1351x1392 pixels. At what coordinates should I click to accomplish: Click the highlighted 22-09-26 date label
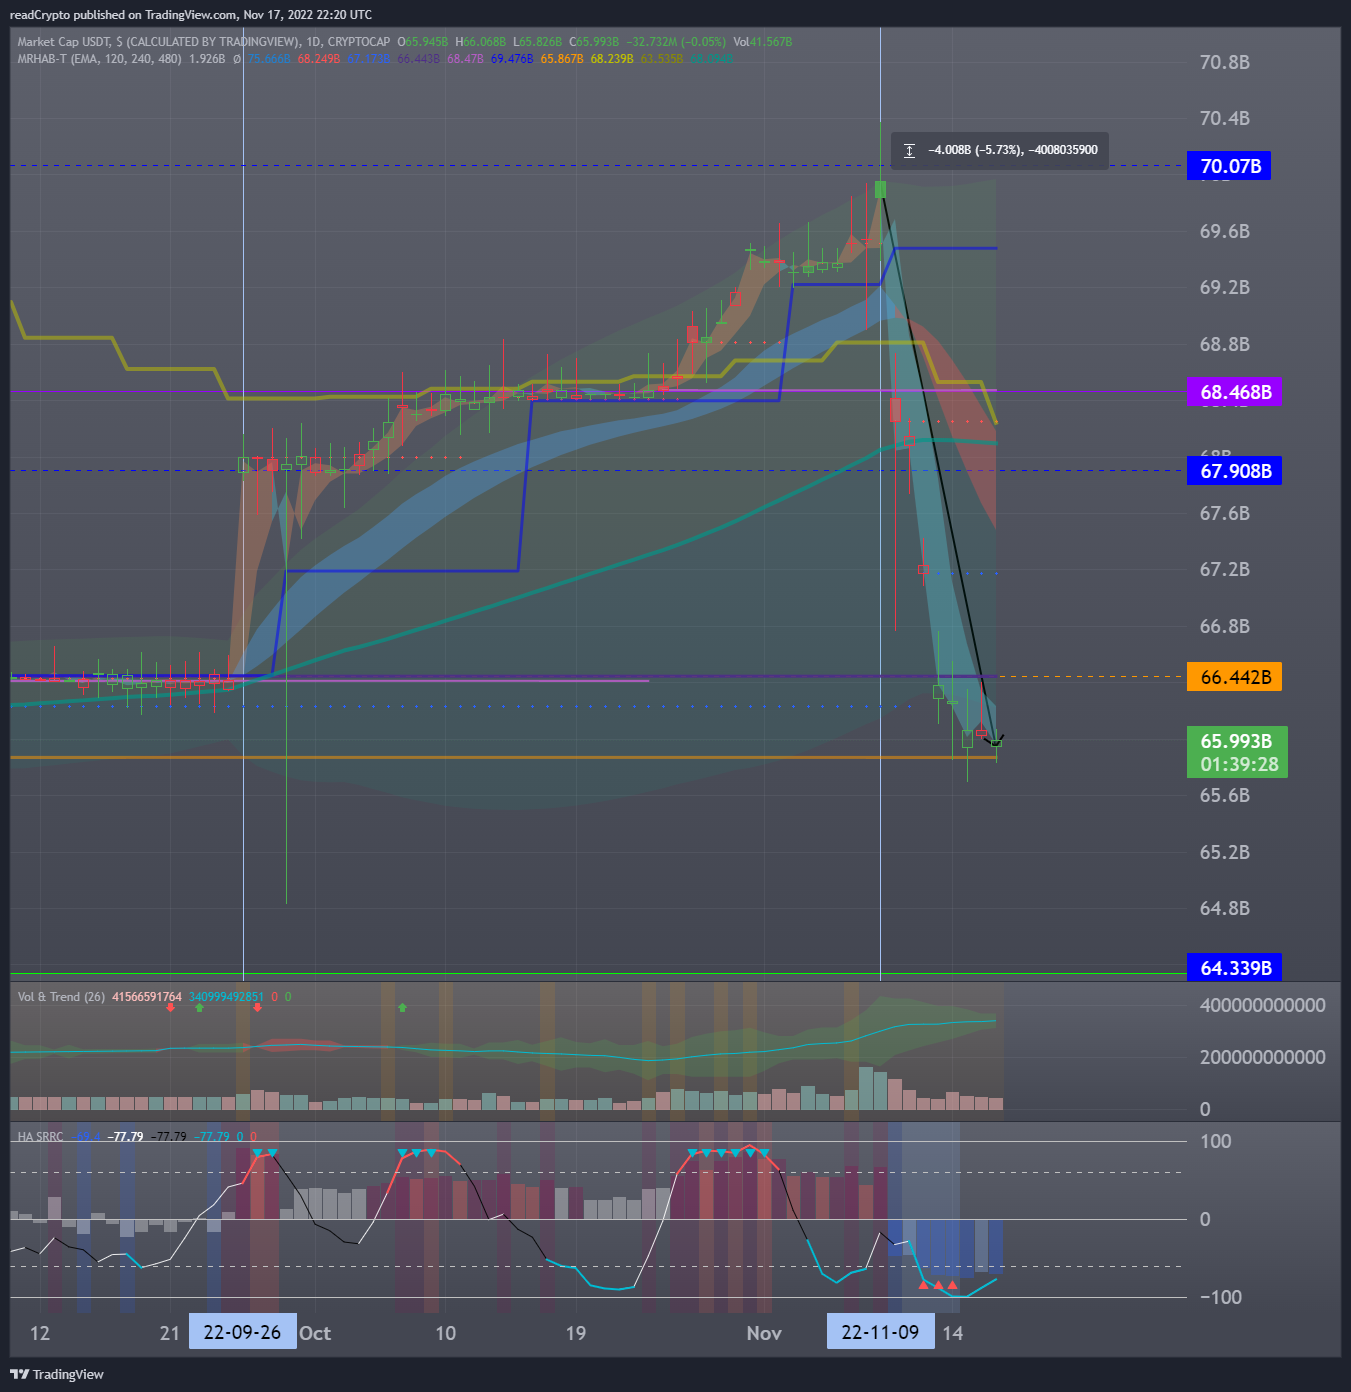click(242, 1332)
